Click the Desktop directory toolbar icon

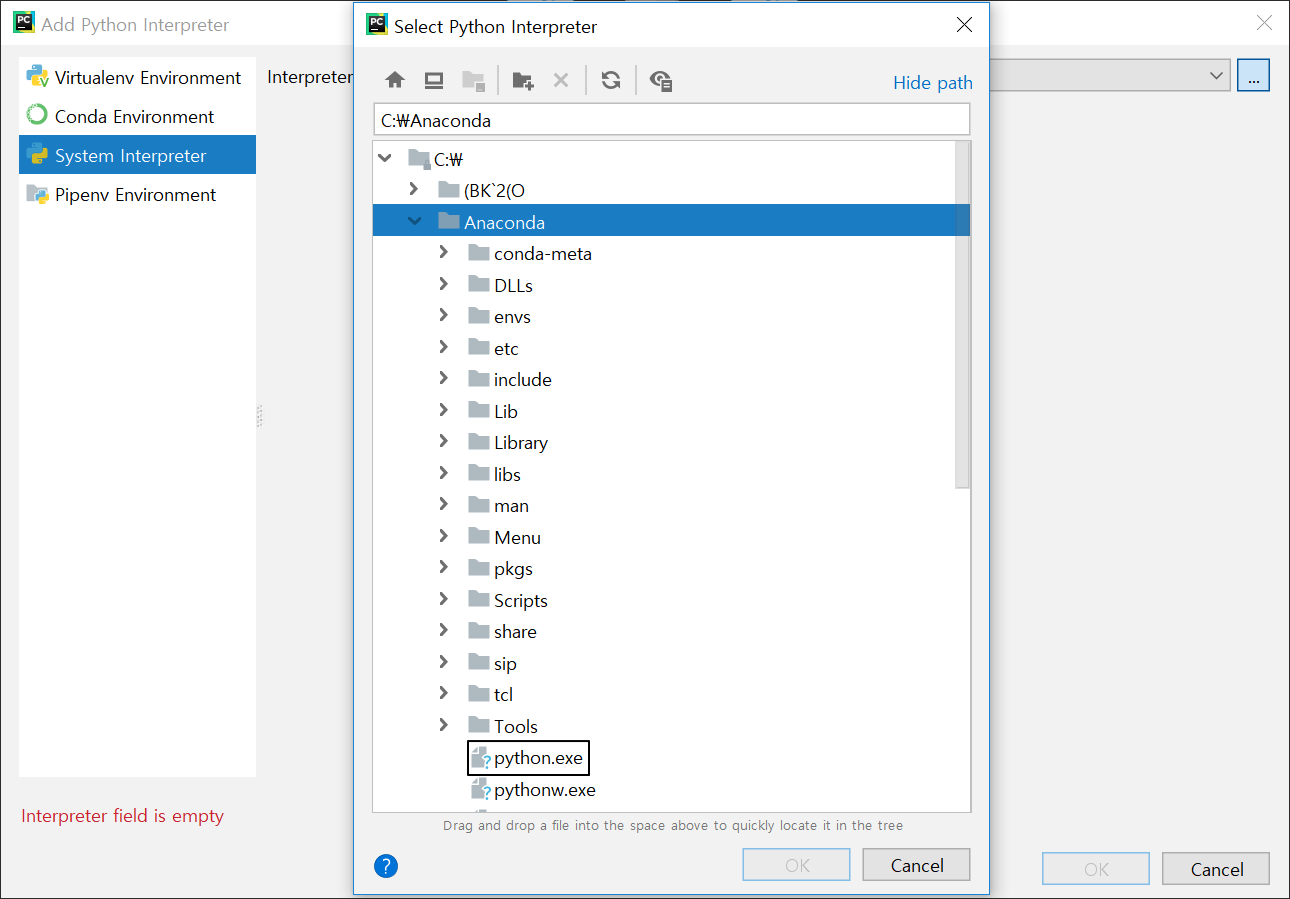434,81
